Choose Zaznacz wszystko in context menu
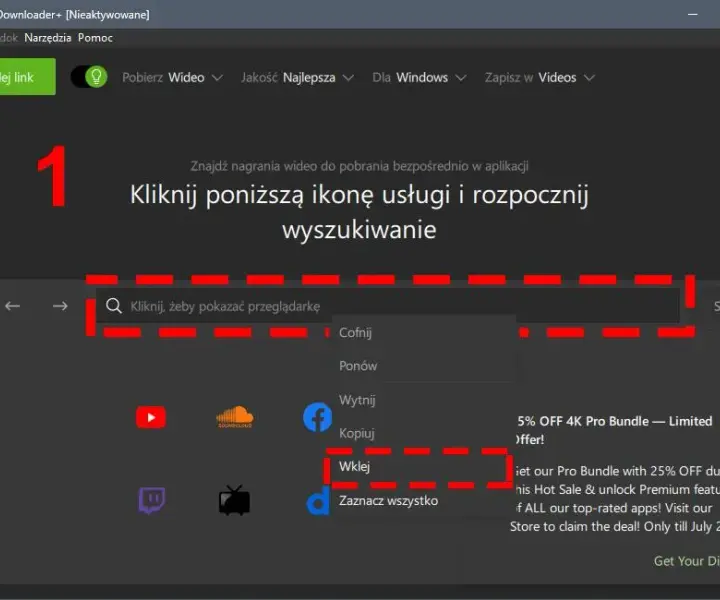Viewport: 720px width, 600px height. coord(423,500)
